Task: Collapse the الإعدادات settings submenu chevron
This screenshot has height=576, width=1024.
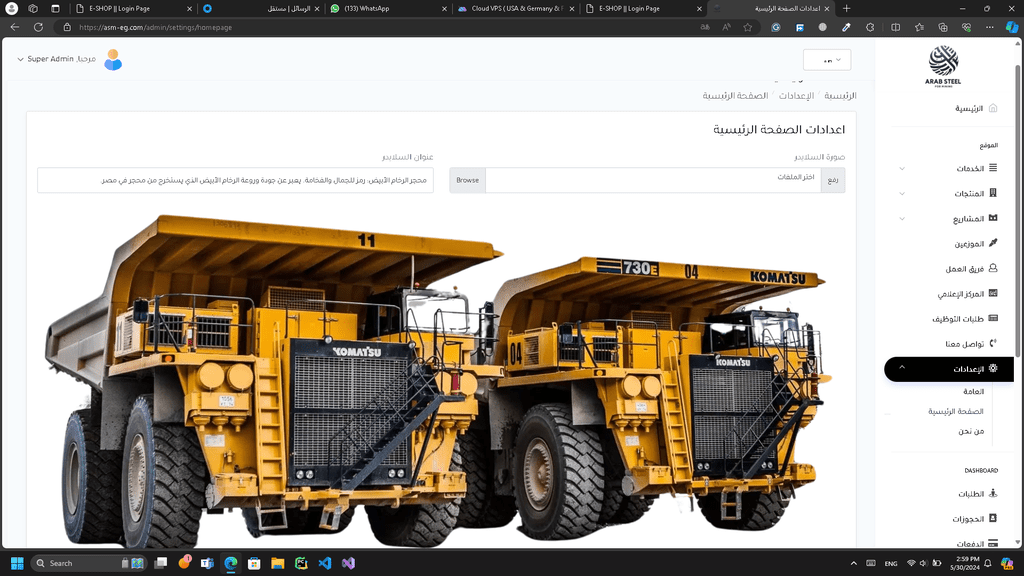Action: pyautogui.click(x=902, y=368)
